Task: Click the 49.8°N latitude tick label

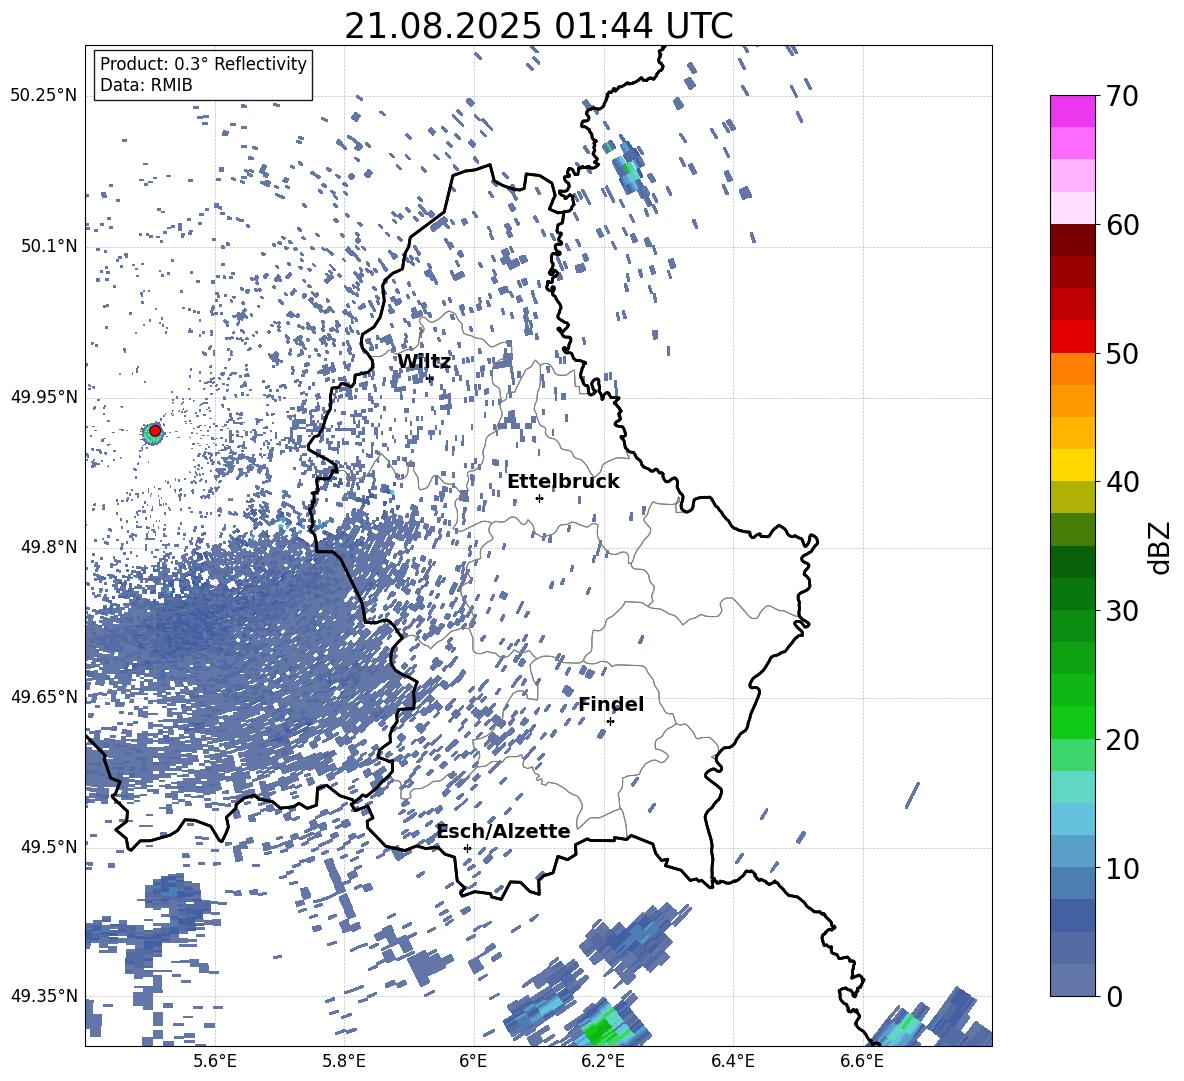Action: (x=49, y=547)
